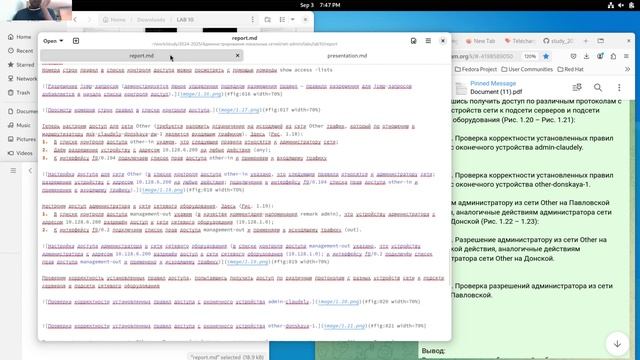Switch to the New Tab browser tab
This screenshot has height=360, width=640.
[x=480, y=41]
